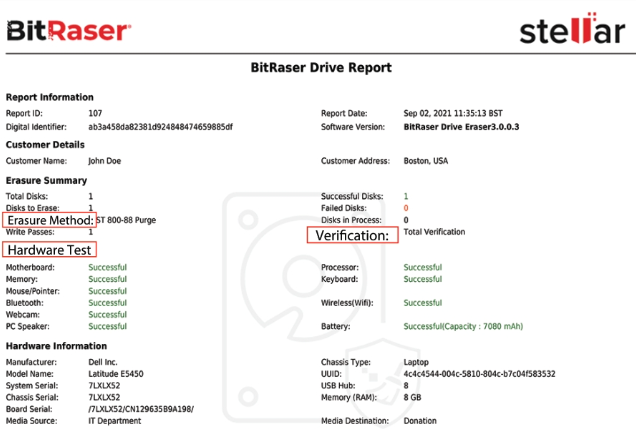636x429 pixels.
Task: Click the 'Disks to Erase:' label
Action: click(32, 208)
